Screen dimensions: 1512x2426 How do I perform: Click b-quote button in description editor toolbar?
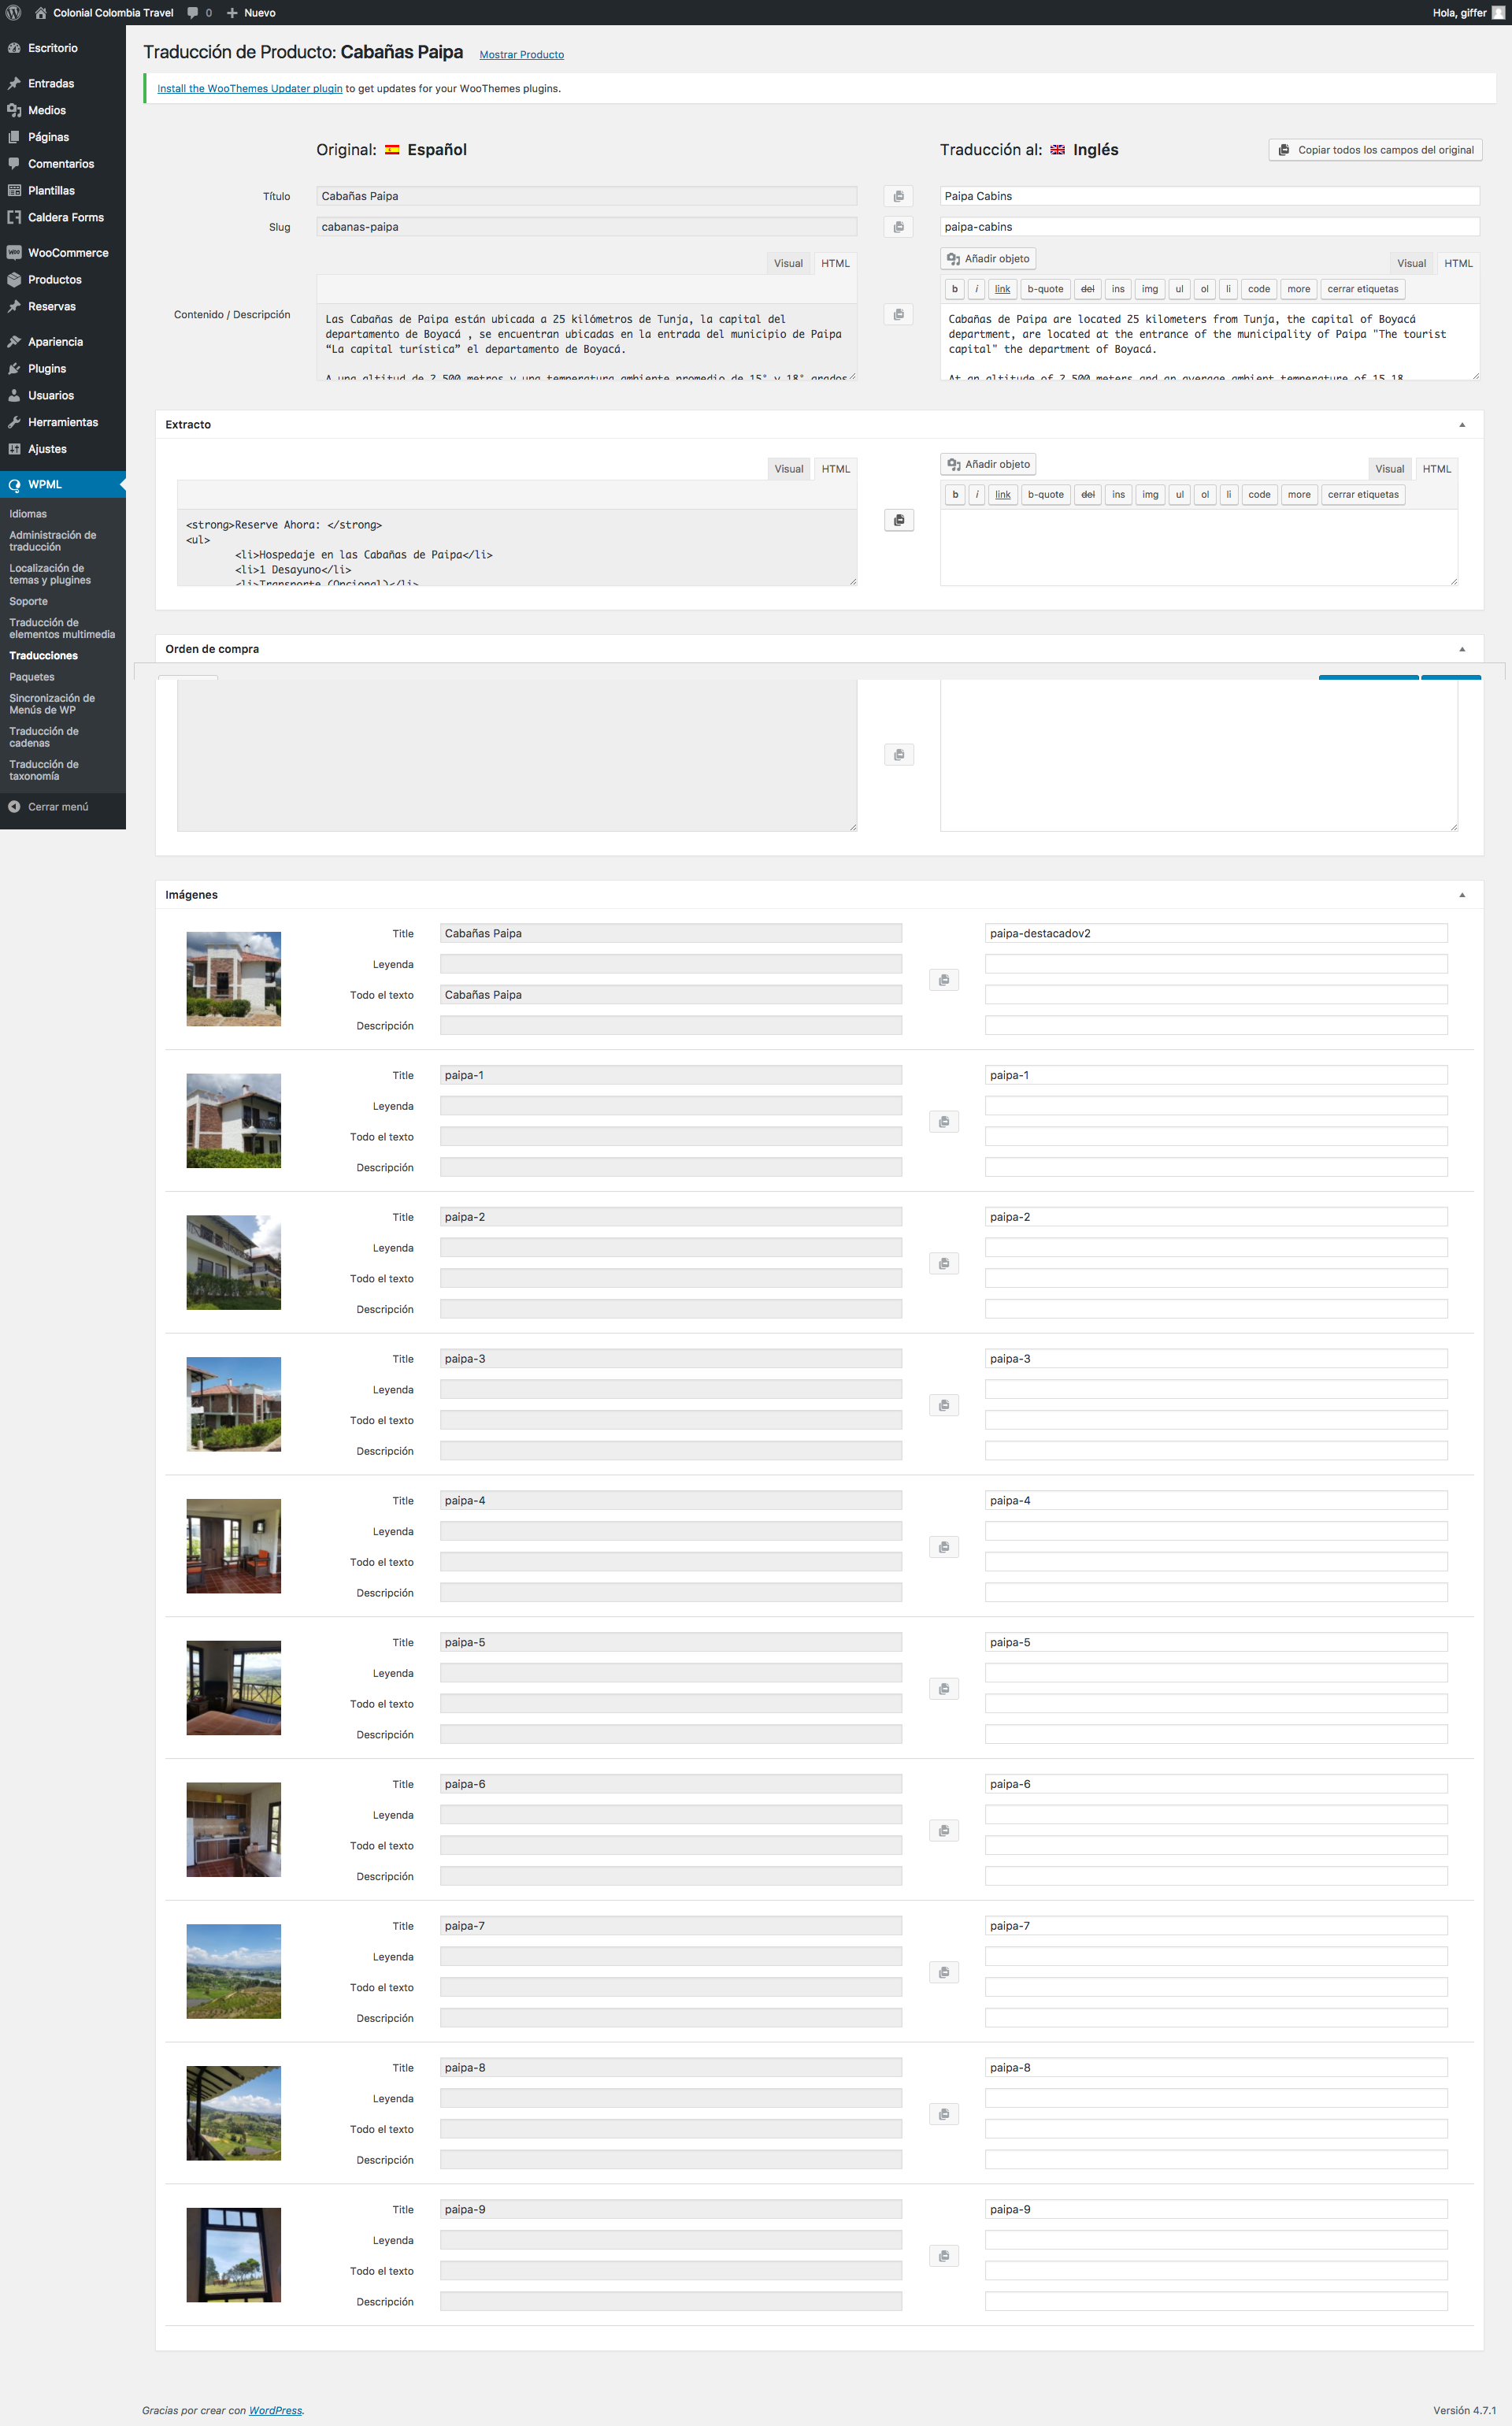pos(1045,290)
